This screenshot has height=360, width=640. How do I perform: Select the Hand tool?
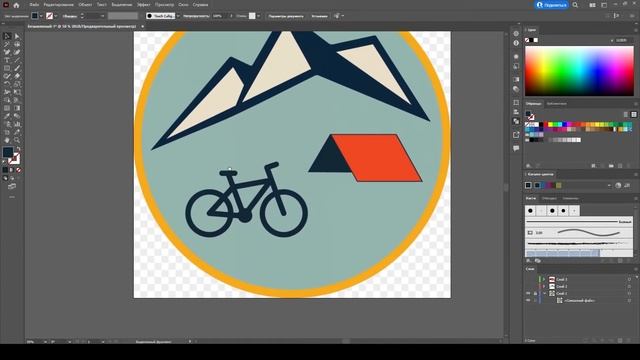click(7, 140)
